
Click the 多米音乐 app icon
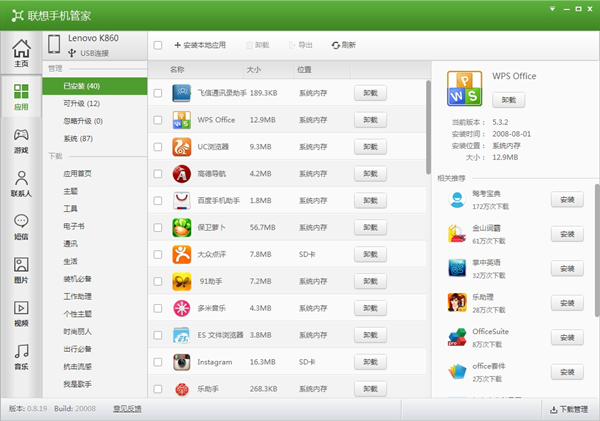coord(181,308)
